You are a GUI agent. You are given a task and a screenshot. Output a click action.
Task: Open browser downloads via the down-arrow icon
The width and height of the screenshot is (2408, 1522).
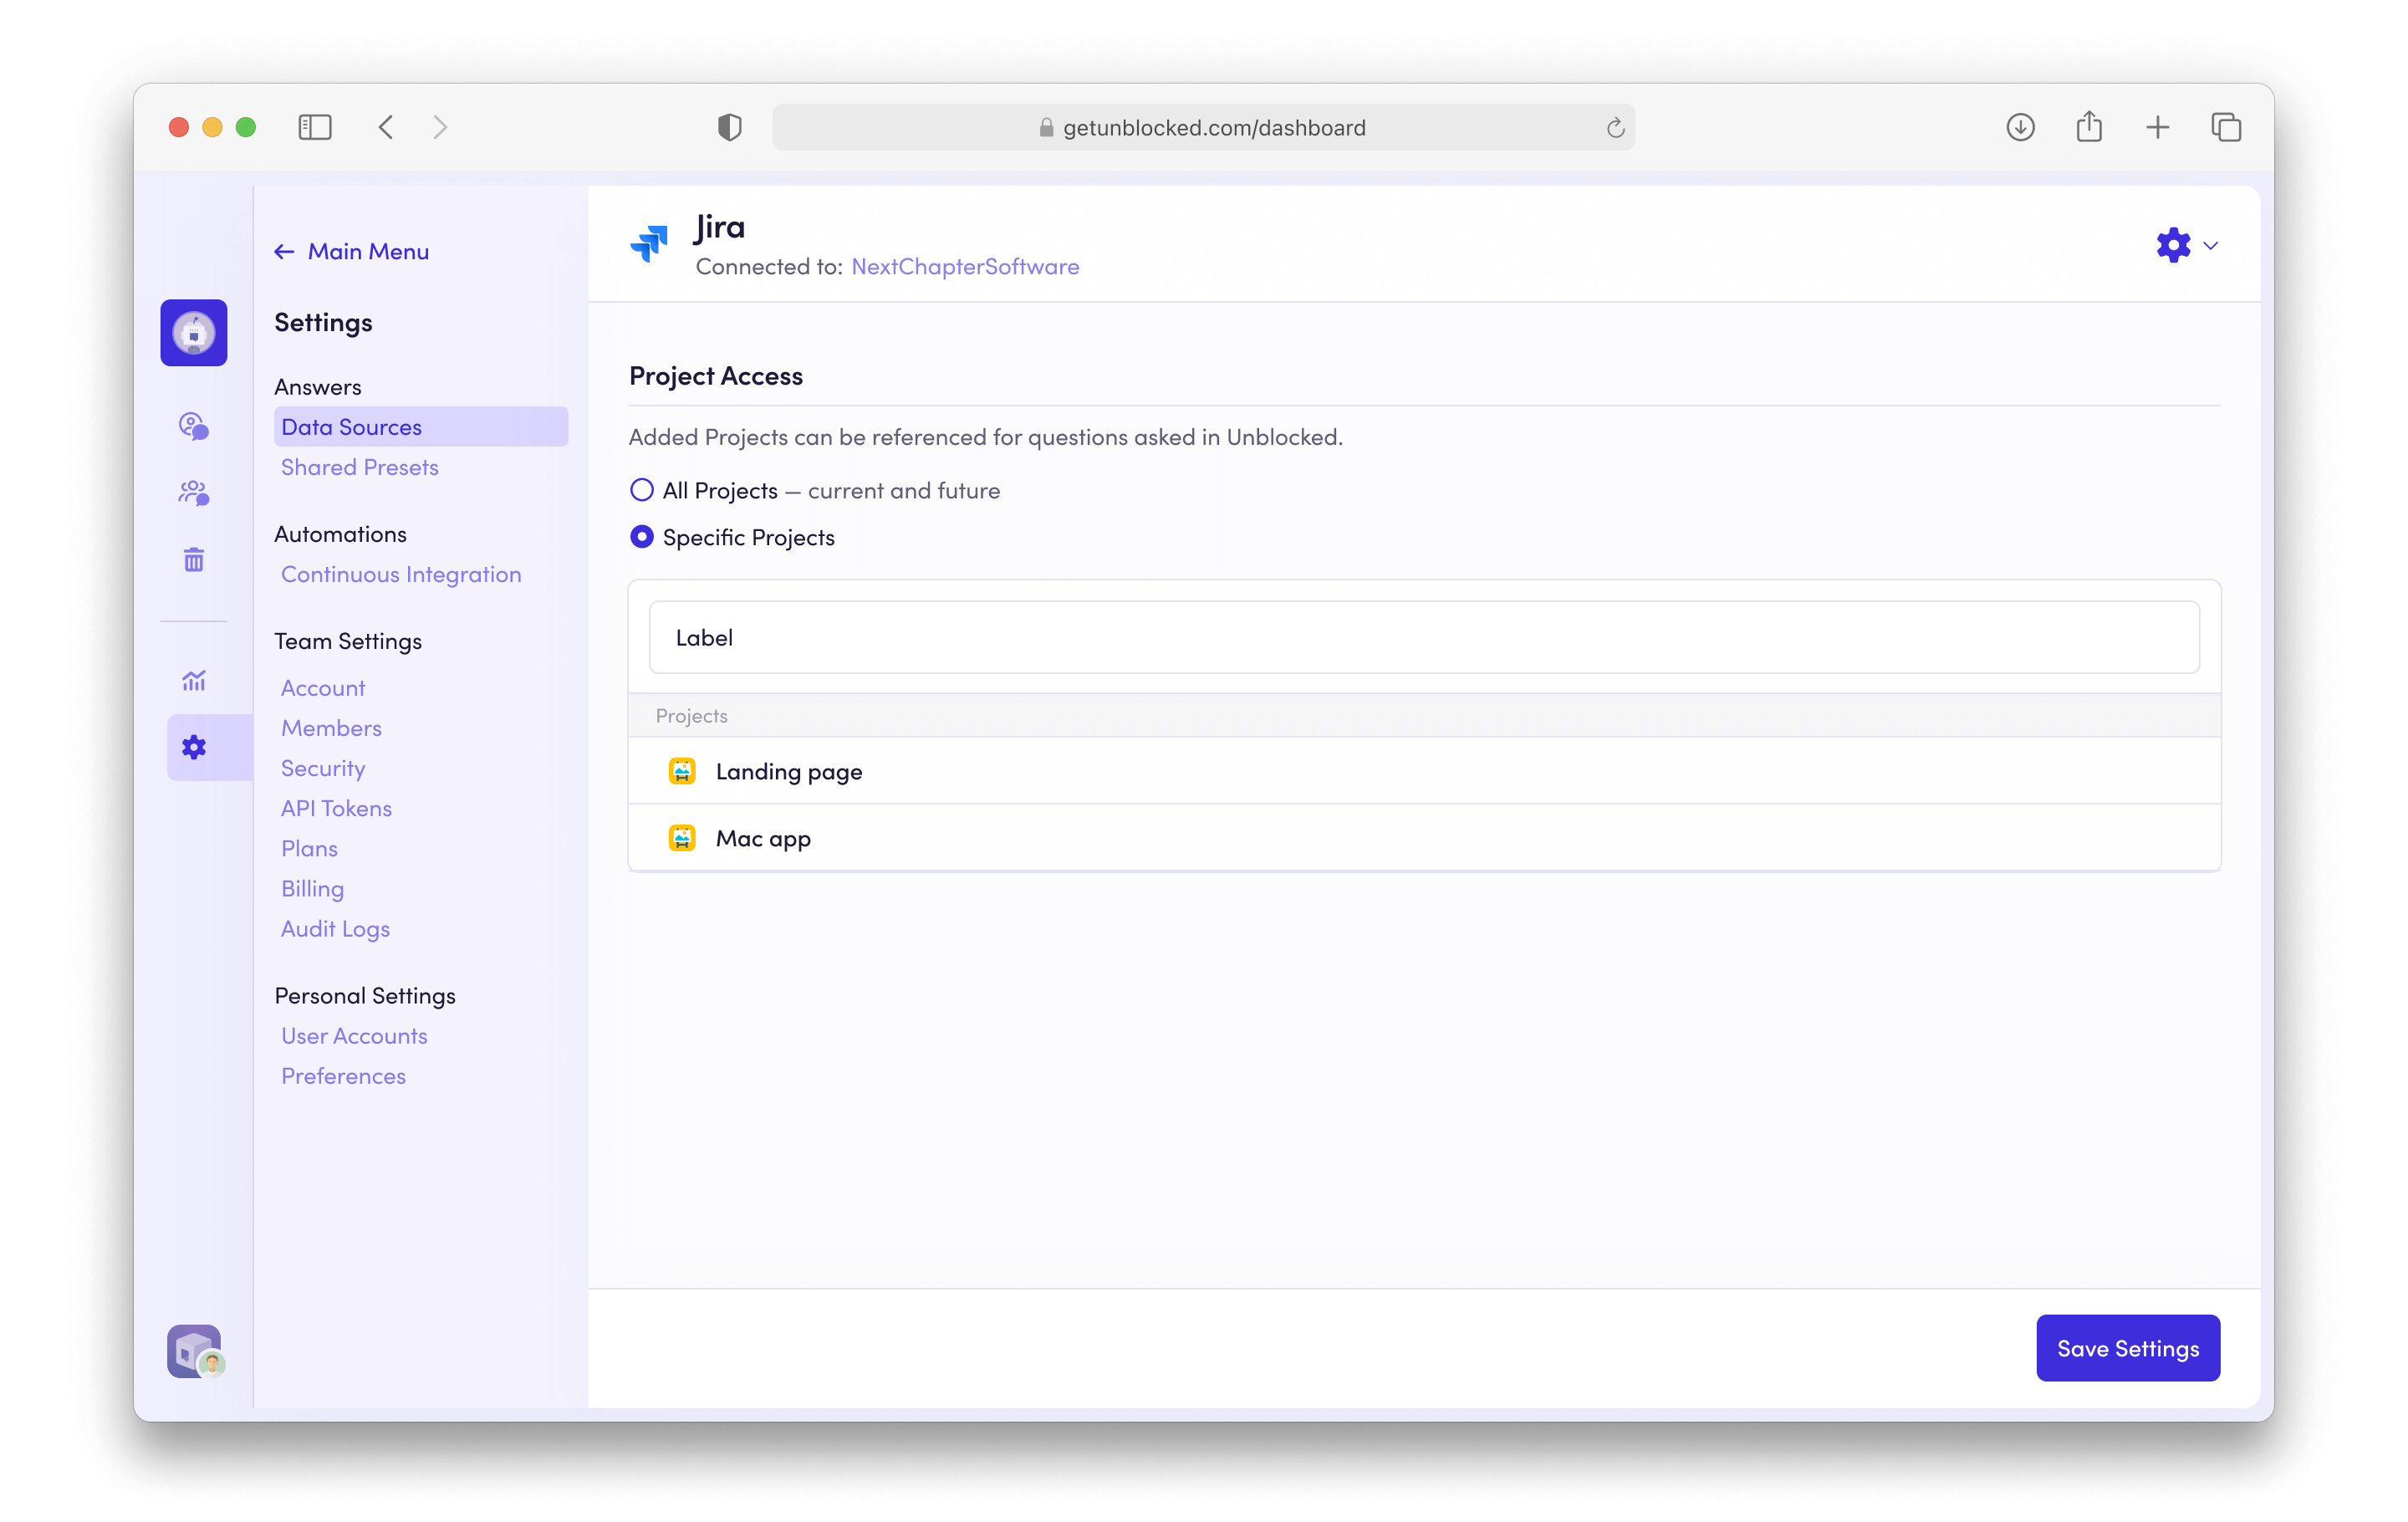pyautogui.click(x=2020, y=126)
